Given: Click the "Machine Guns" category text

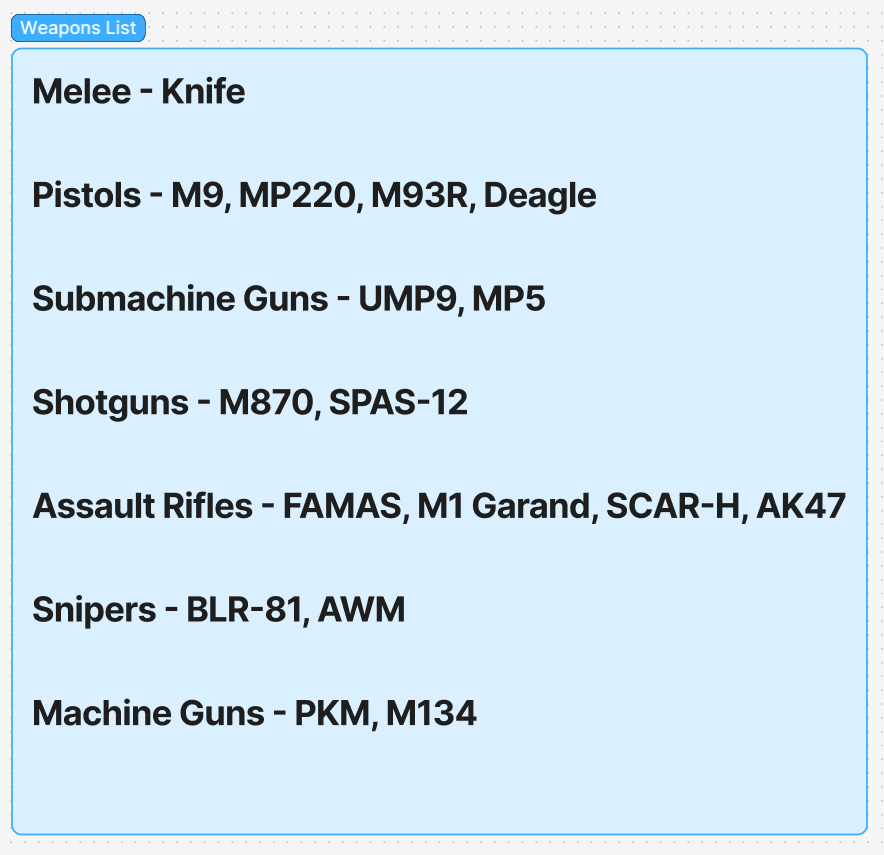Looking at the screenshot, I should (x=148, y=713).
